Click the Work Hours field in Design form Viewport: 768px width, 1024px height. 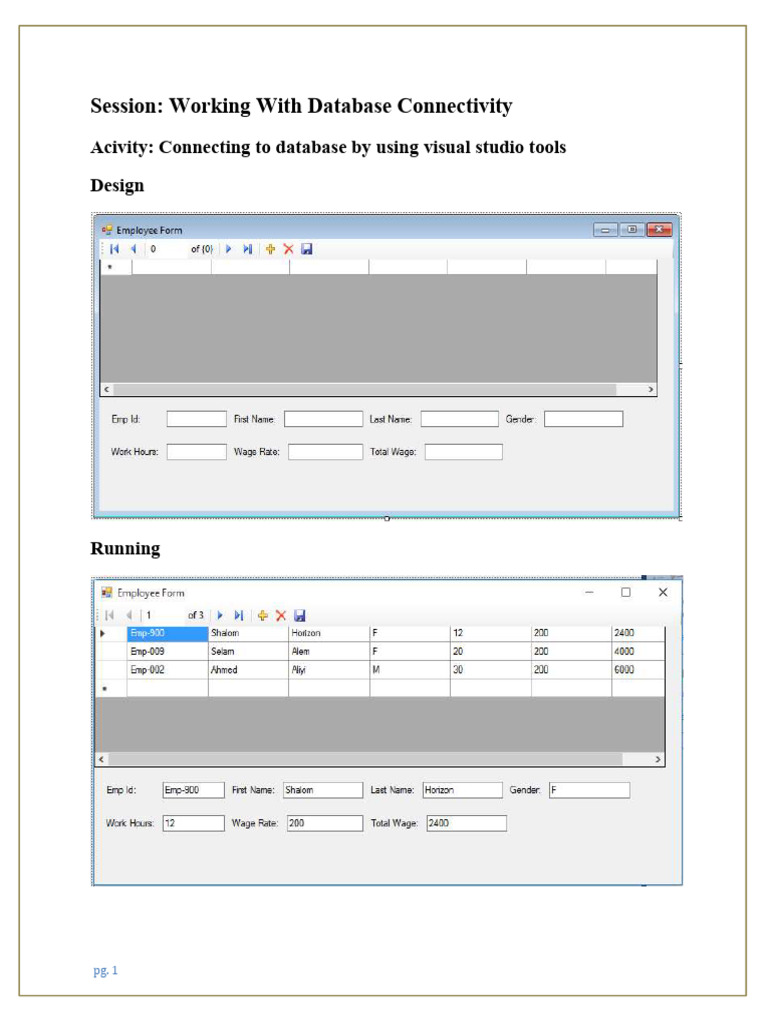(197, 452)
